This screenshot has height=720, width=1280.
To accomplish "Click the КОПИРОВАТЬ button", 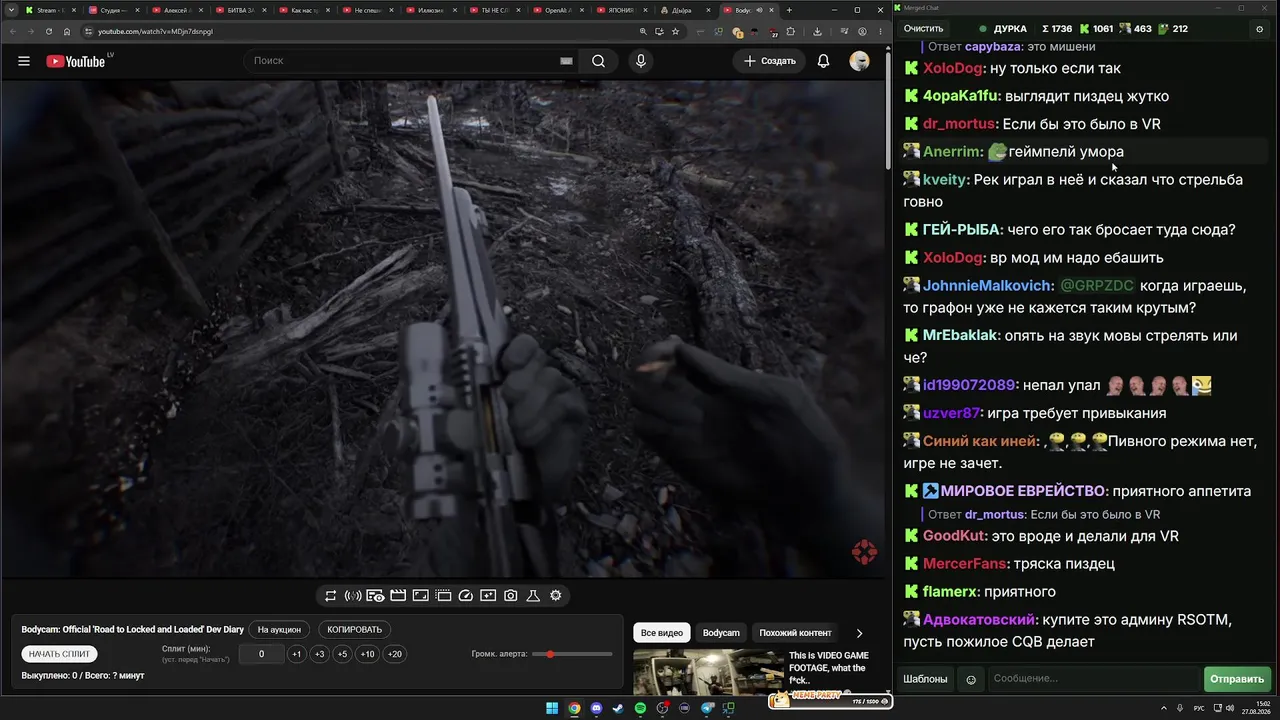I will (354, 630).
